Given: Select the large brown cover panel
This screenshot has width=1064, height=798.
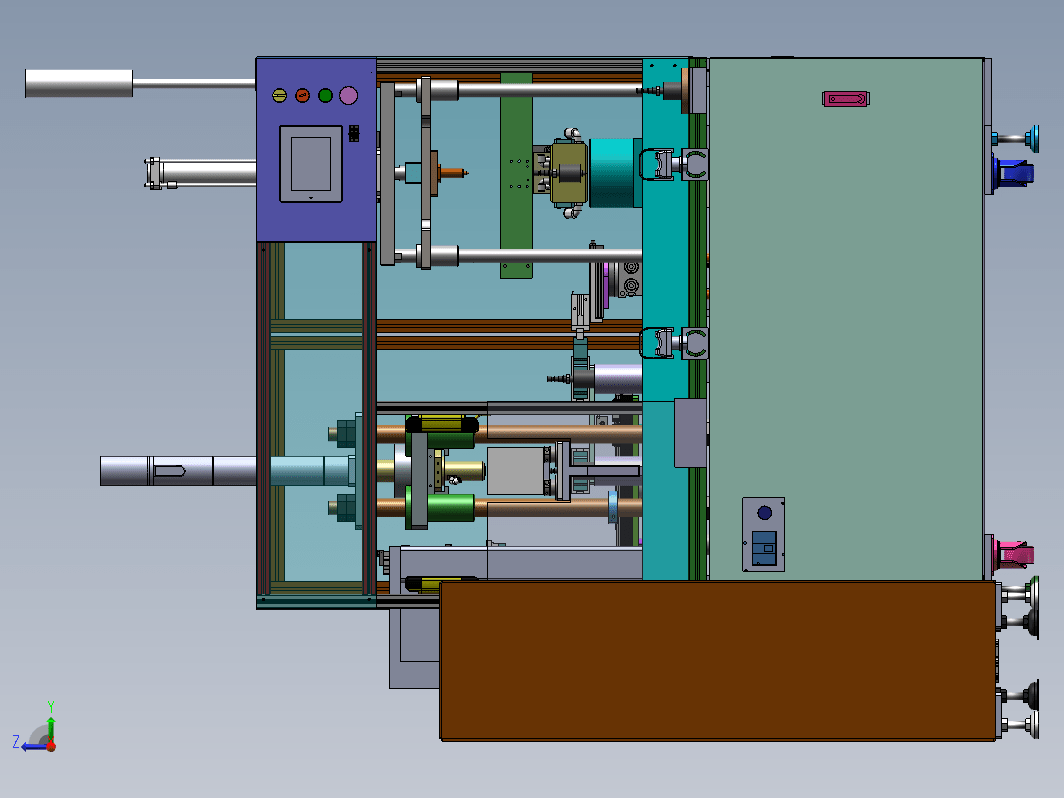Looking at the screenshot, I should [718, 660].
